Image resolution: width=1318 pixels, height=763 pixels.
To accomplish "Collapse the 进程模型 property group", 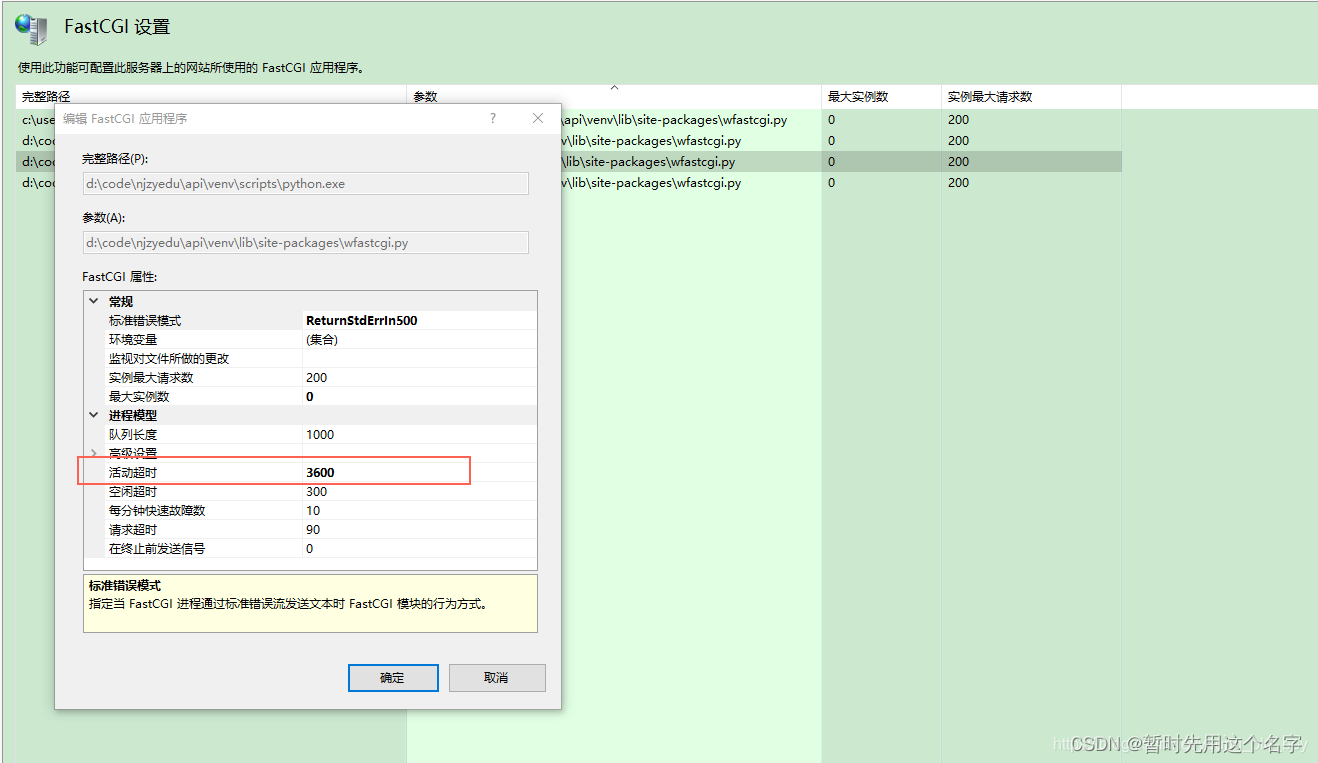I will [x=94, y=415].
